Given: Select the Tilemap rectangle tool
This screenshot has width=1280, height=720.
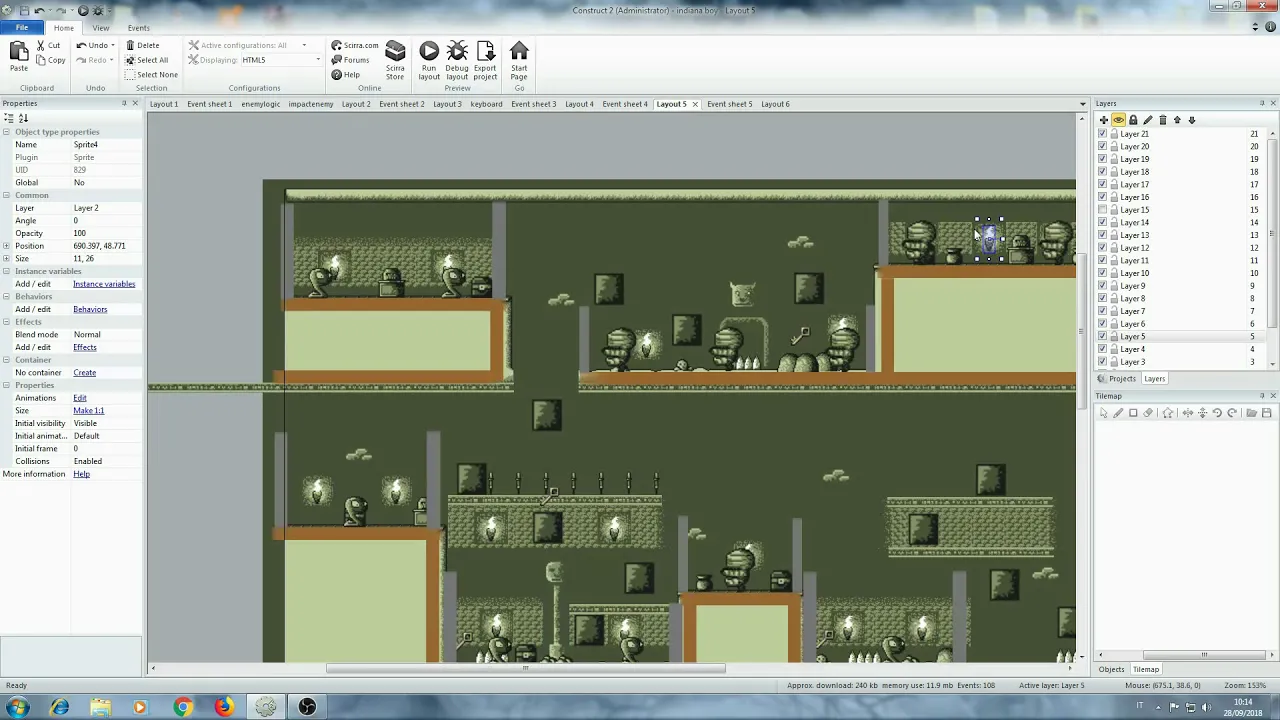Looking at the screenshot, I should pyautogui.click(x=1133, y=413).
